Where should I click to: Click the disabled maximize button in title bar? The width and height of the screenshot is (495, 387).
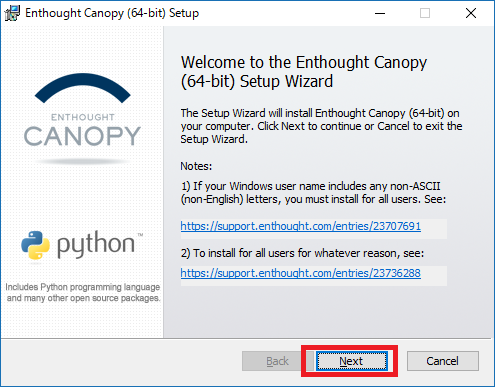coord(425,13)
